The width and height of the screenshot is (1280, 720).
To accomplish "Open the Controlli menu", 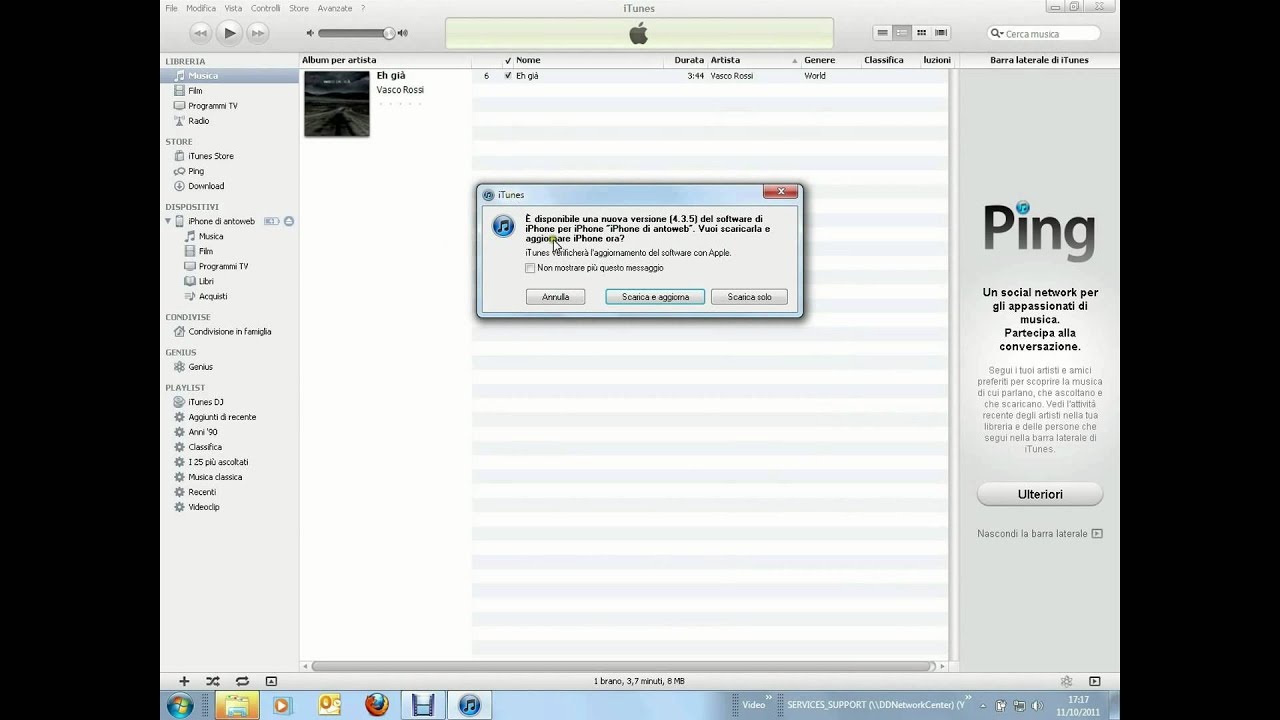I will (265, 8).
